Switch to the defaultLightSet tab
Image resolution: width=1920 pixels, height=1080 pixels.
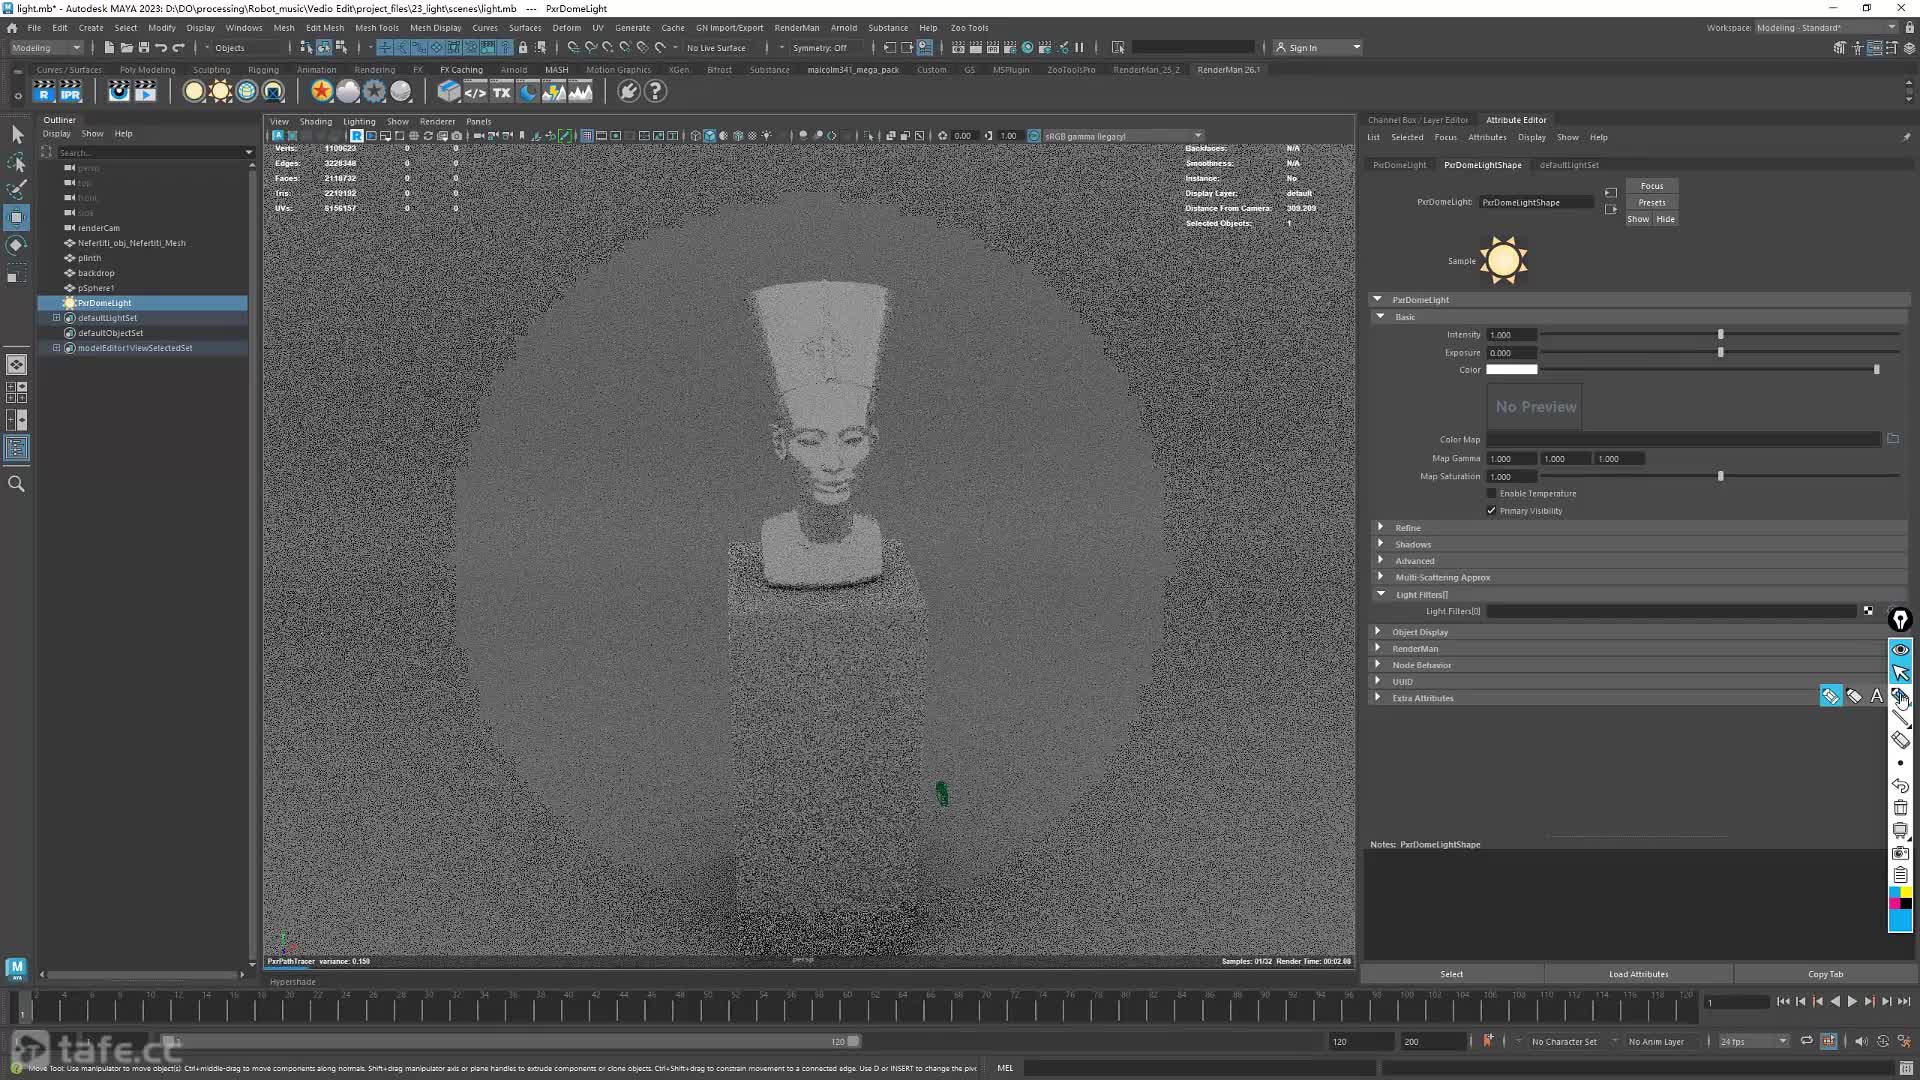click(x=1569, y=165)
